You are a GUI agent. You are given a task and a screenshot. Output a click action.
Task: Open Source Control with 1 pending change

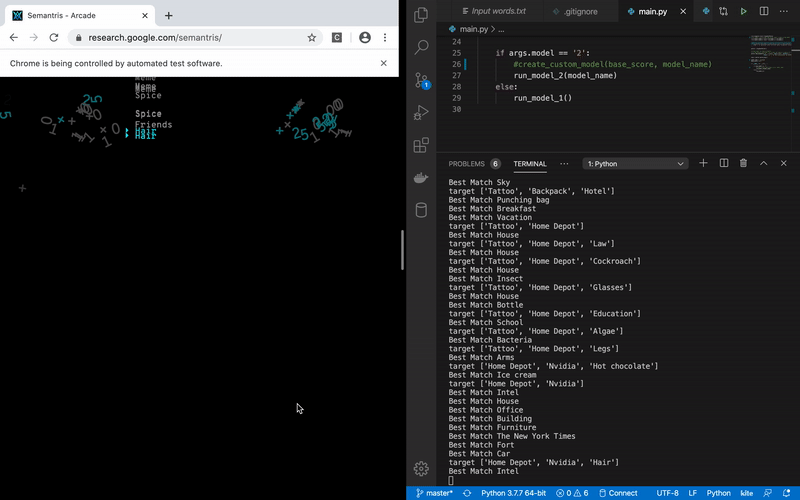point(421,81)
